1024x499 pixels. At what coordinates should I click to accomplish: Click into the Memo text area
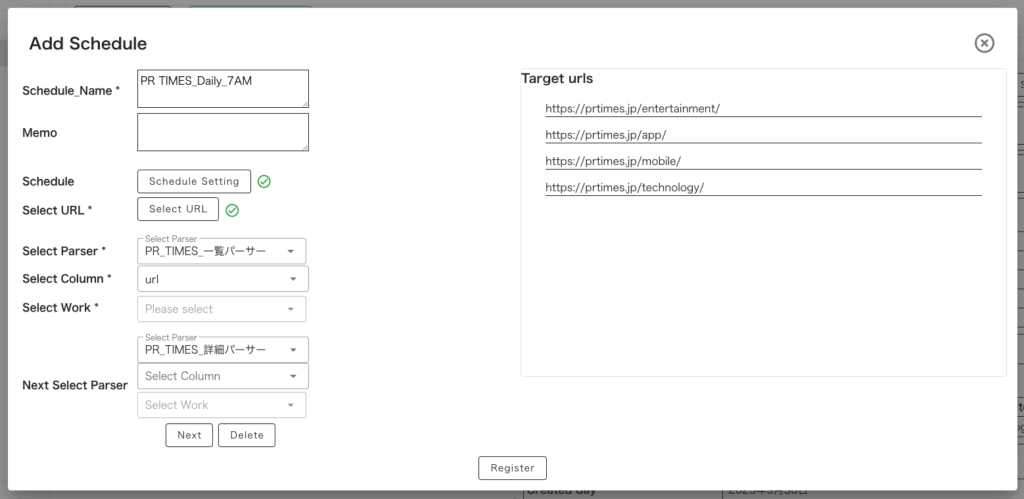coord(222,132)
